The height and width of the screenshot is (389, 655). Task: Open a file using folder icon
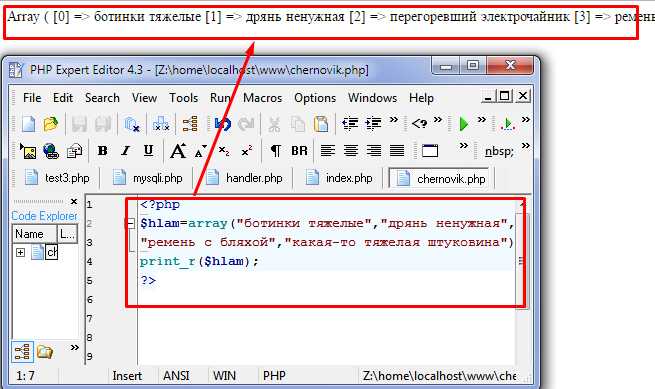click(x=51, y=124)
